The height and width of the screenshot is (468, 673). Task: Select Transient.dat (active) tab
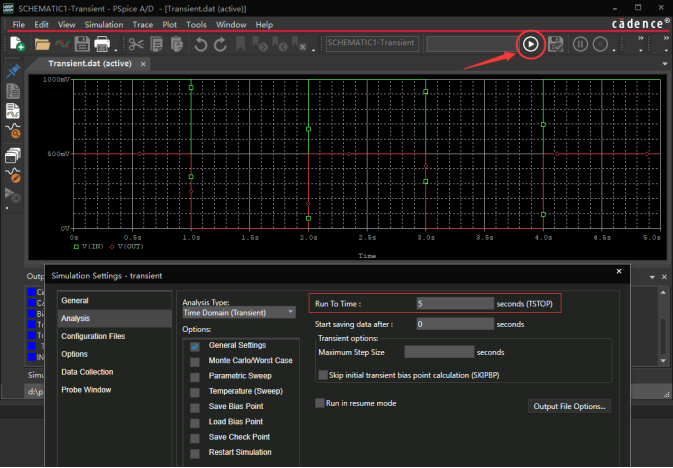point(90,64)
